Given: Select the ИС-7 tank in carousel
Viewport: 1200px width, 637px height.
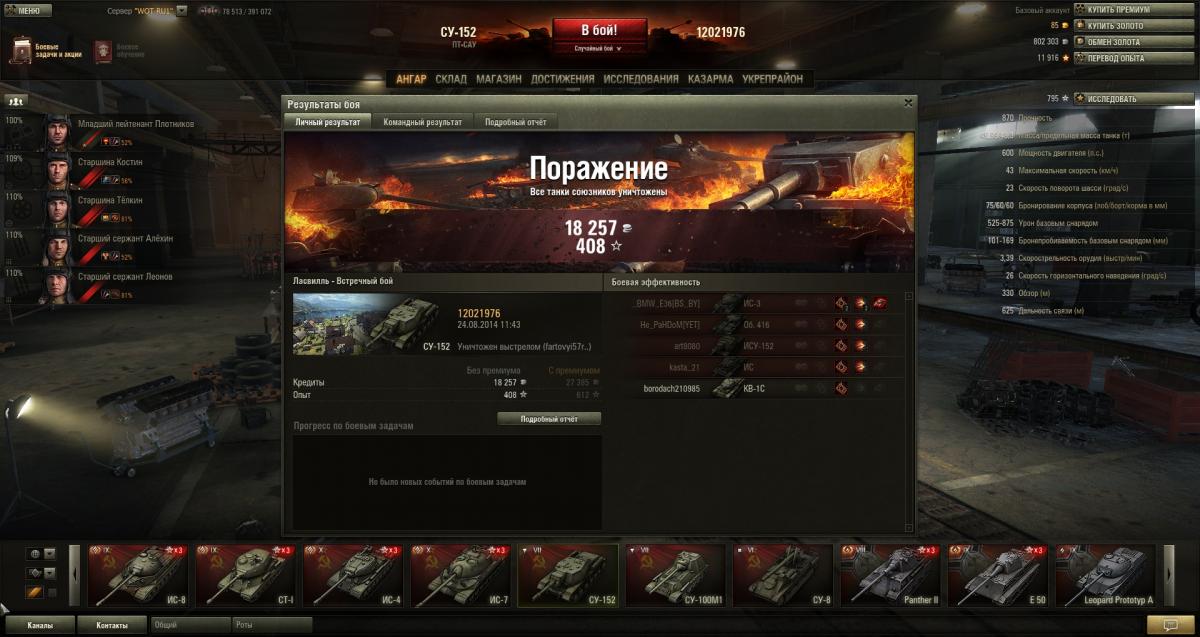Looking at the screenshot, I should 458,575.
